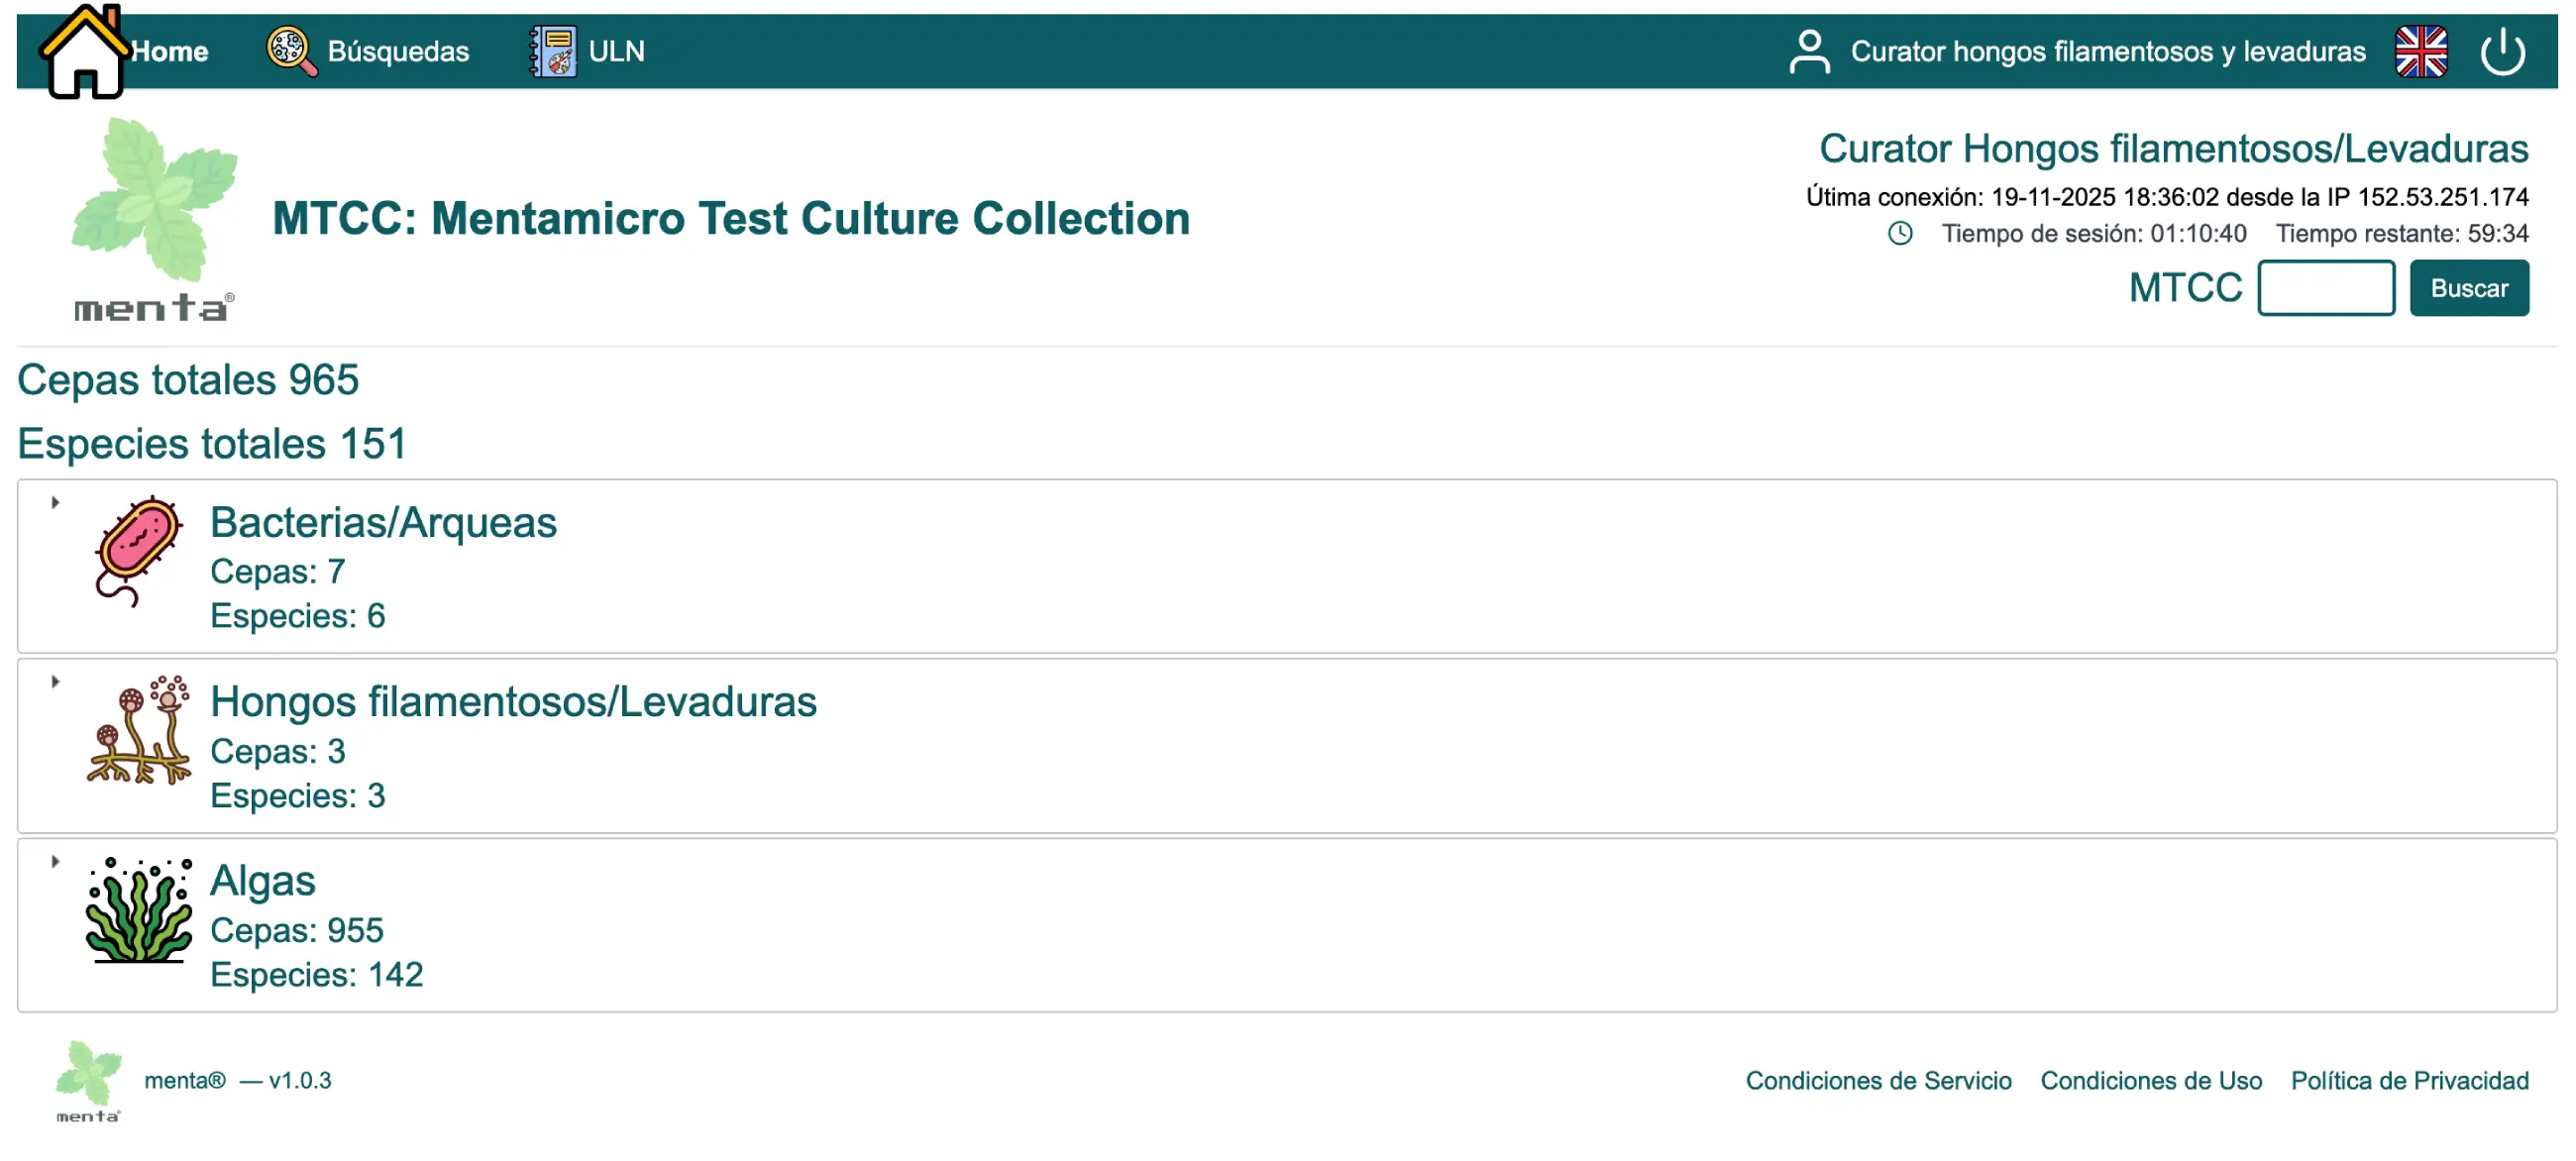
Task: Click the Hongos filamentosos fungi icon
Action: pos(138,731)
